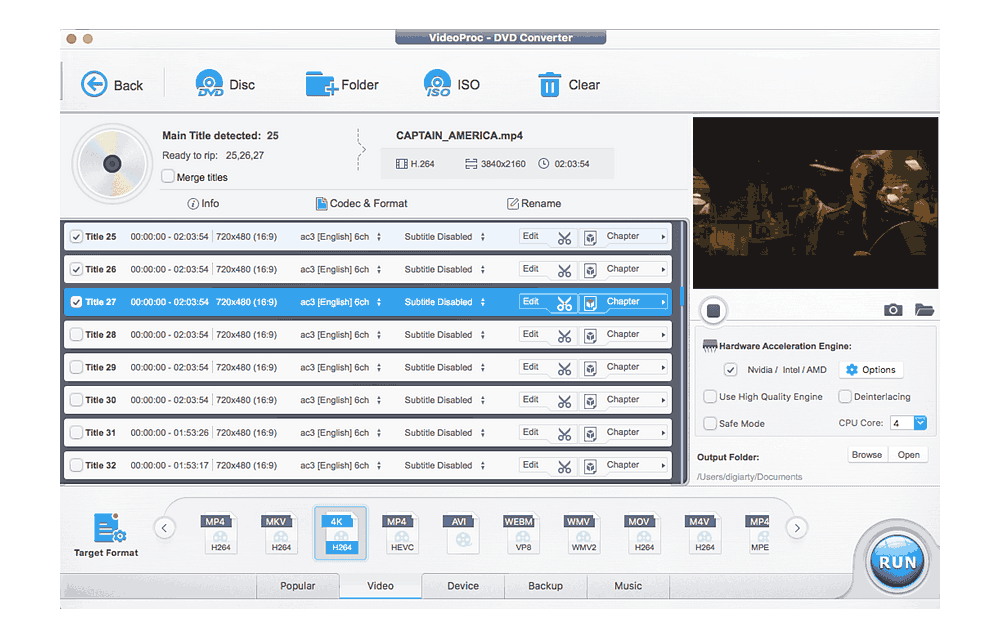The height and width of the screenshot is (639, 1000).
Task: Enable Safe Mode
Action: (711, 423)
